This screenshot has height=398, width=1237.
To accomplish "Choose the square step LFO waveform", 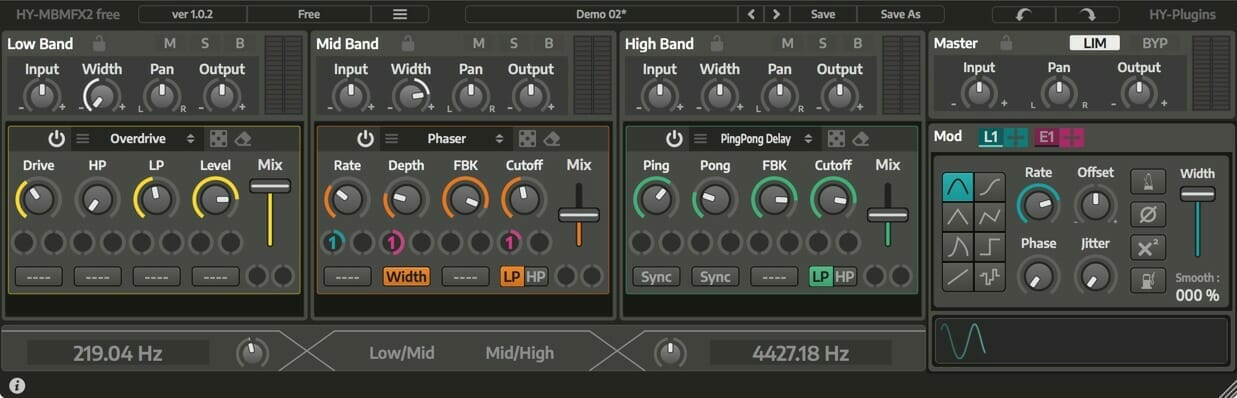I will 989,246.
